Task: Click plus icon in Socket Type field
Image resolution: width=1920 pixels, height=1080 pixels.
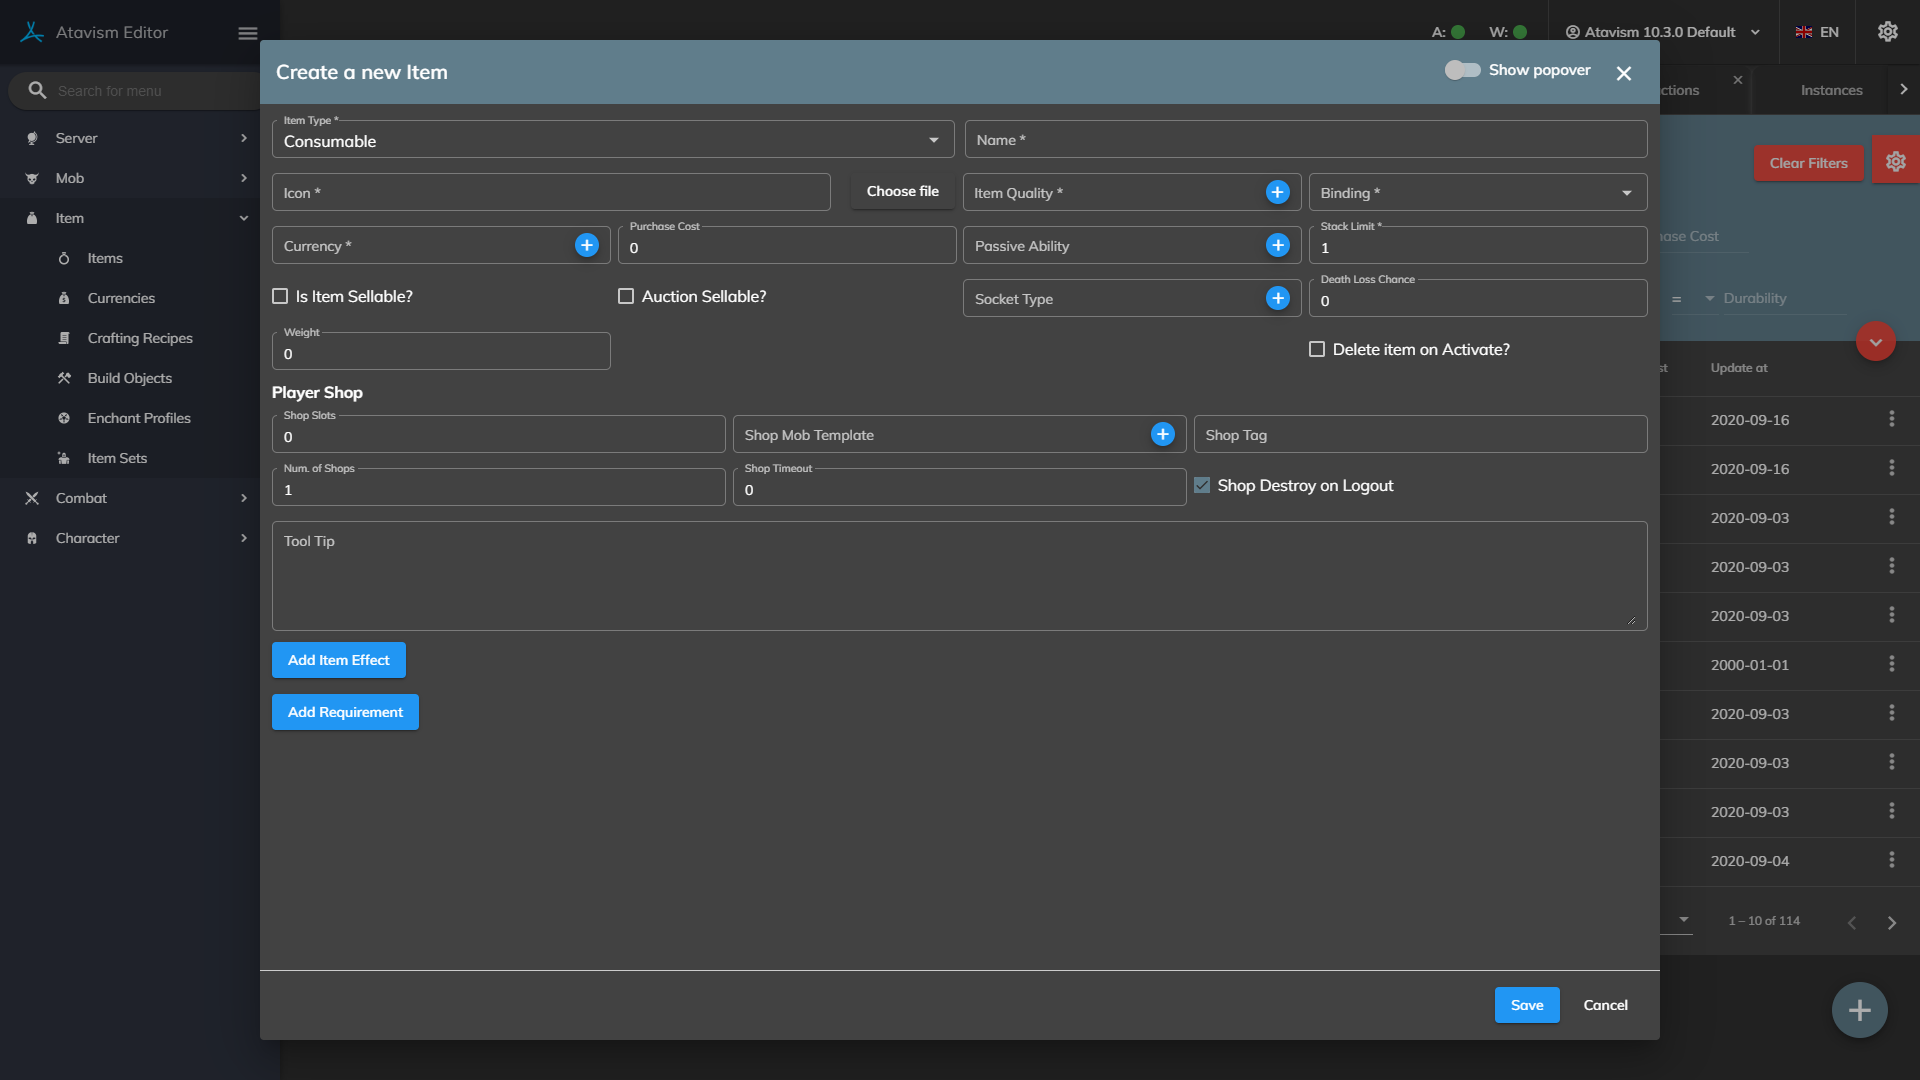Action: [x=1277, y=299]
